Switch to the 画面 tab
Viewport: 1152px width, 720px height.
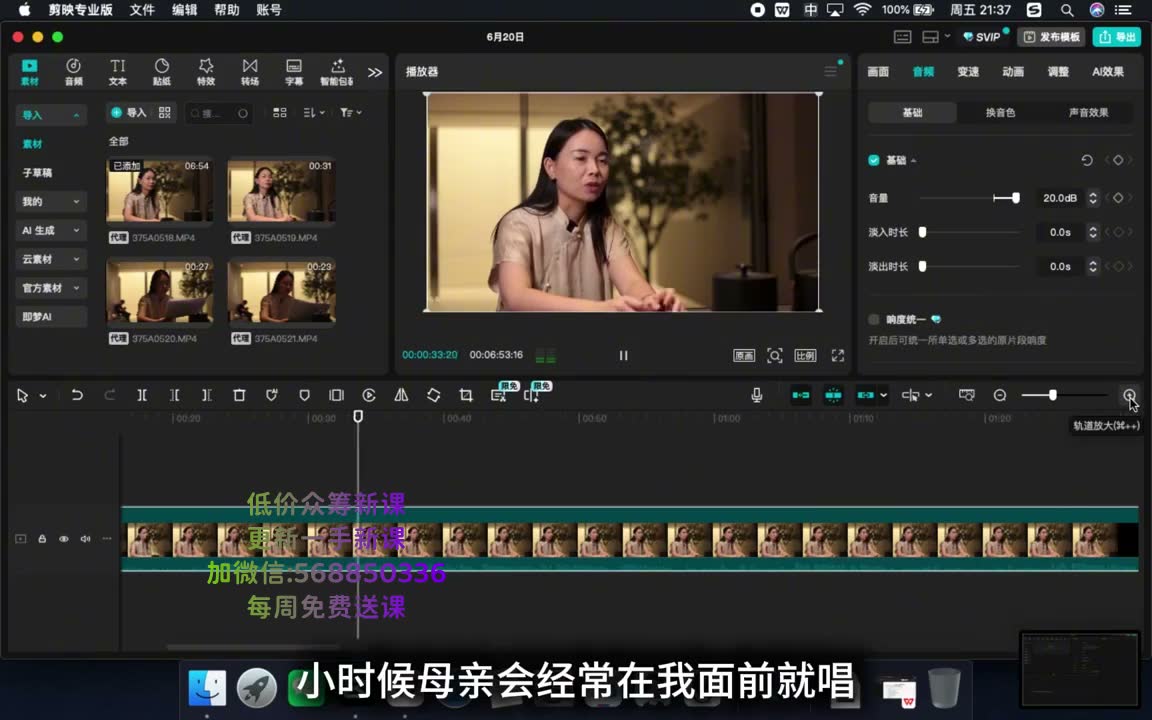(878, 71)
